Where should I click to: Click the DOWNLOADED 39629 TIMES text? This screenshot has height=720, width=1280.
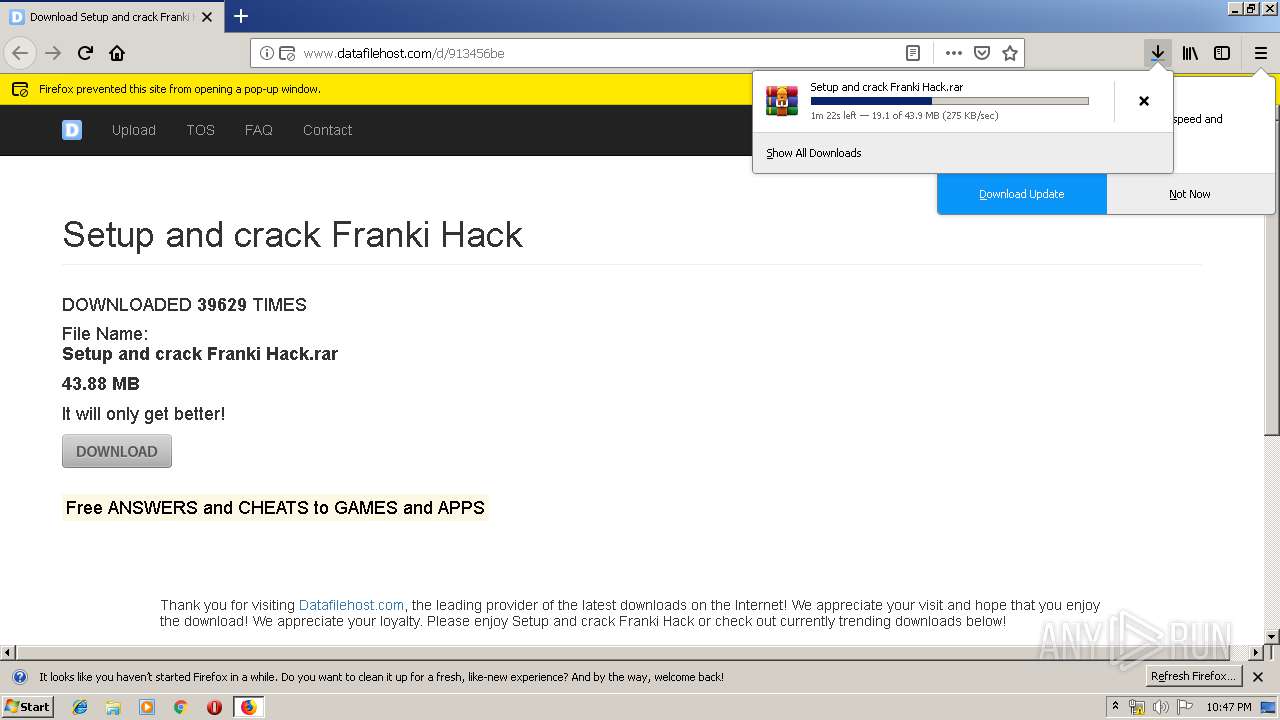point(184,305)
